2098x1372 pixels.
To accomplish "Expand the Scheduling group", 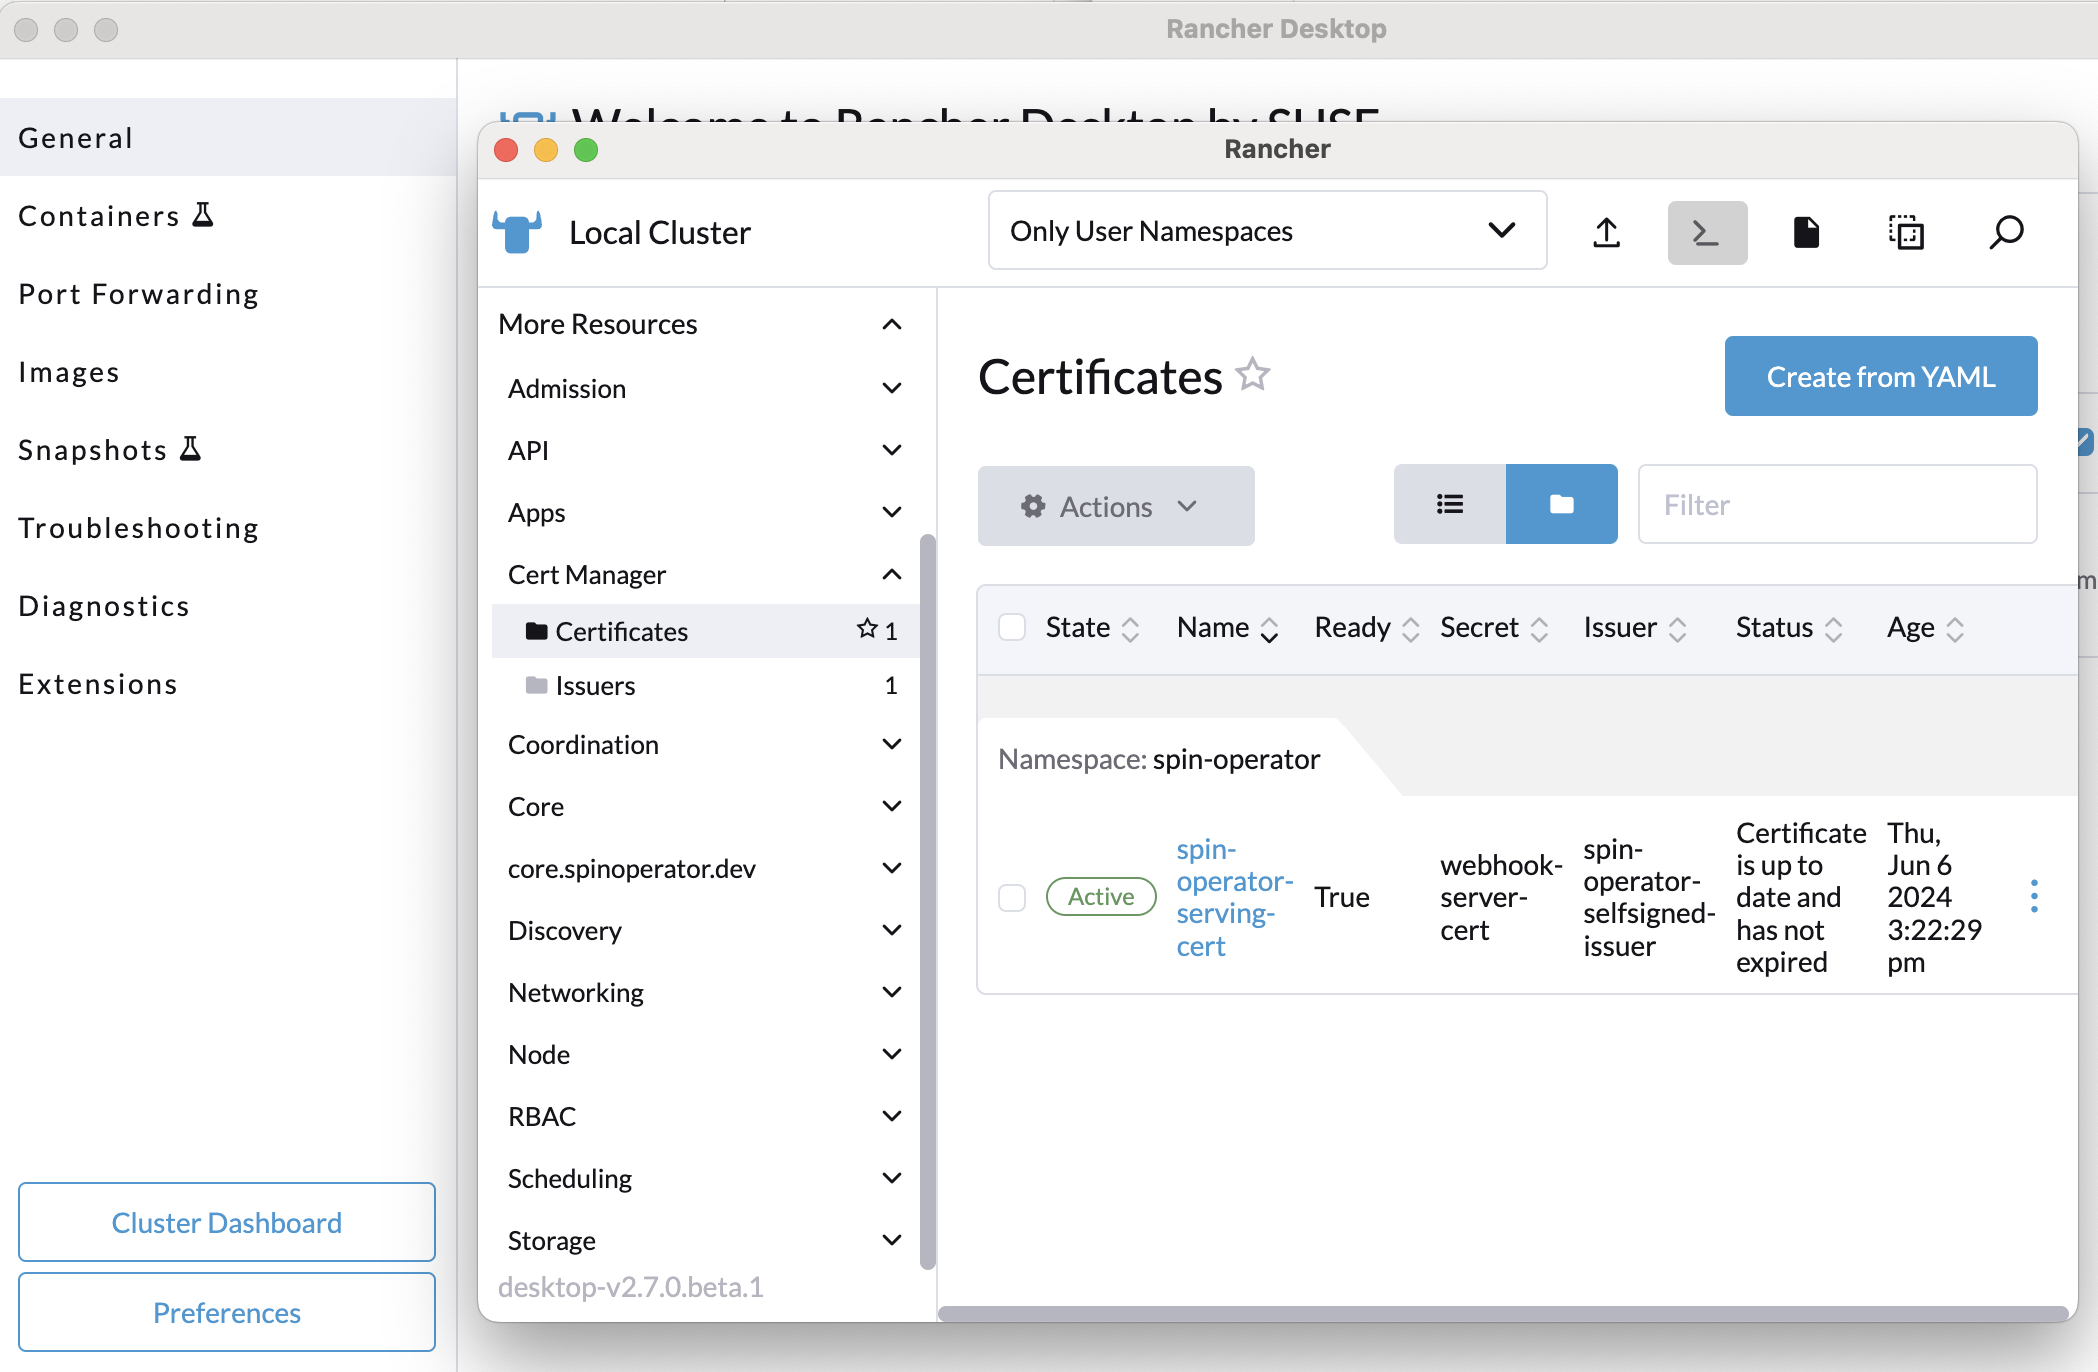I will click(892, 1178).
